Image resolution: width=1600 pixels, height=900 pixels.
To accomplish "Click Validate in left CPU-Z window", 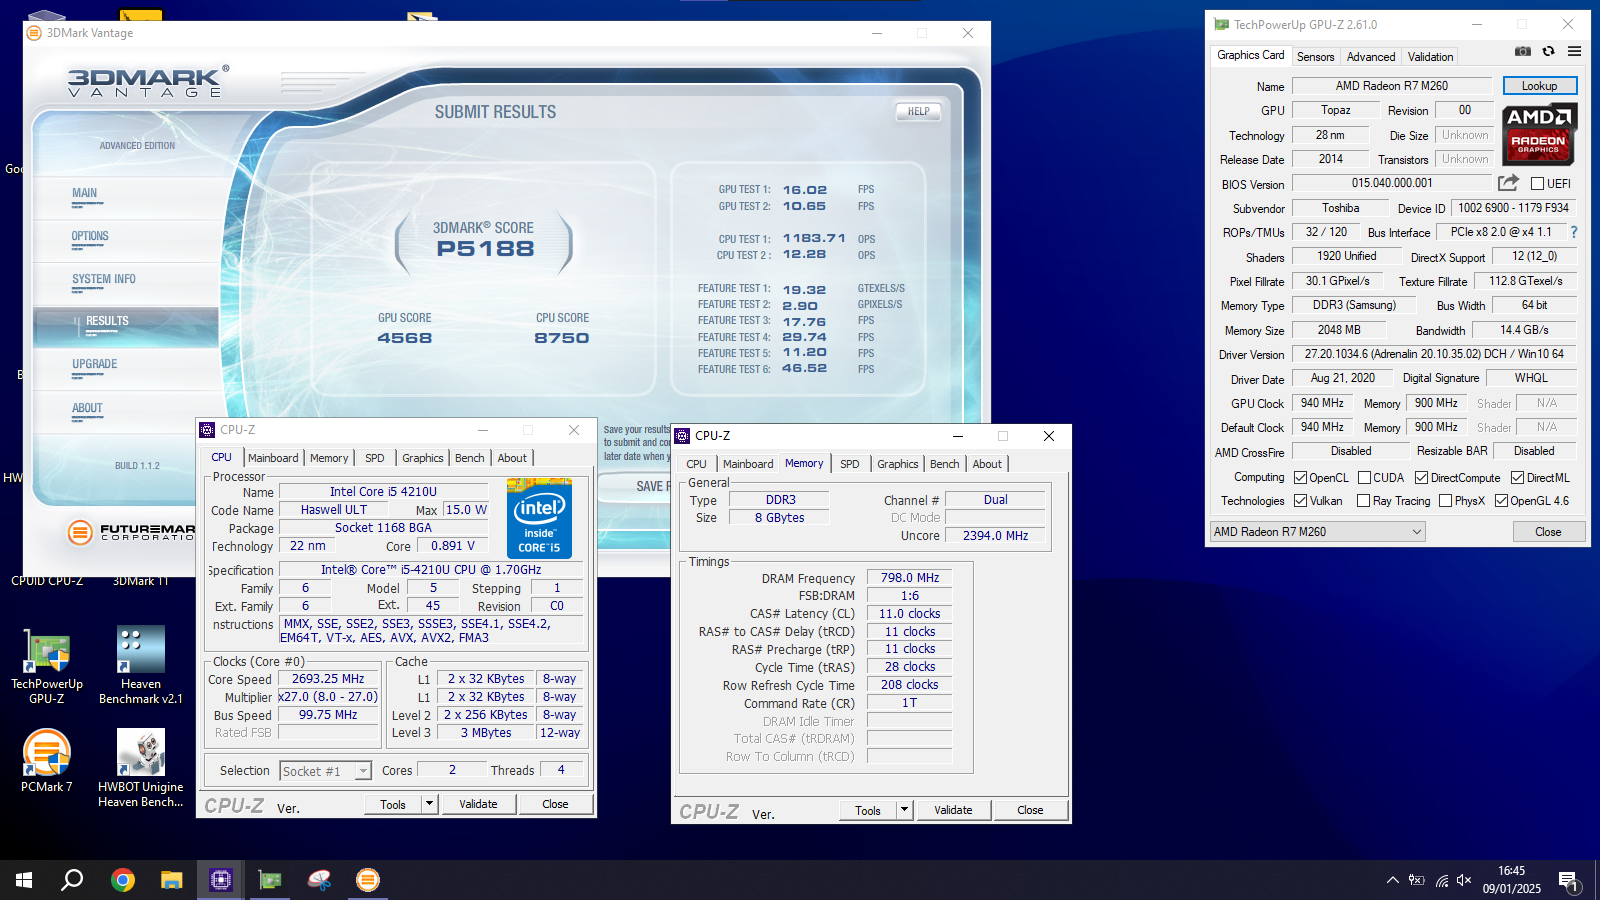I will click(x=478, y=804).
